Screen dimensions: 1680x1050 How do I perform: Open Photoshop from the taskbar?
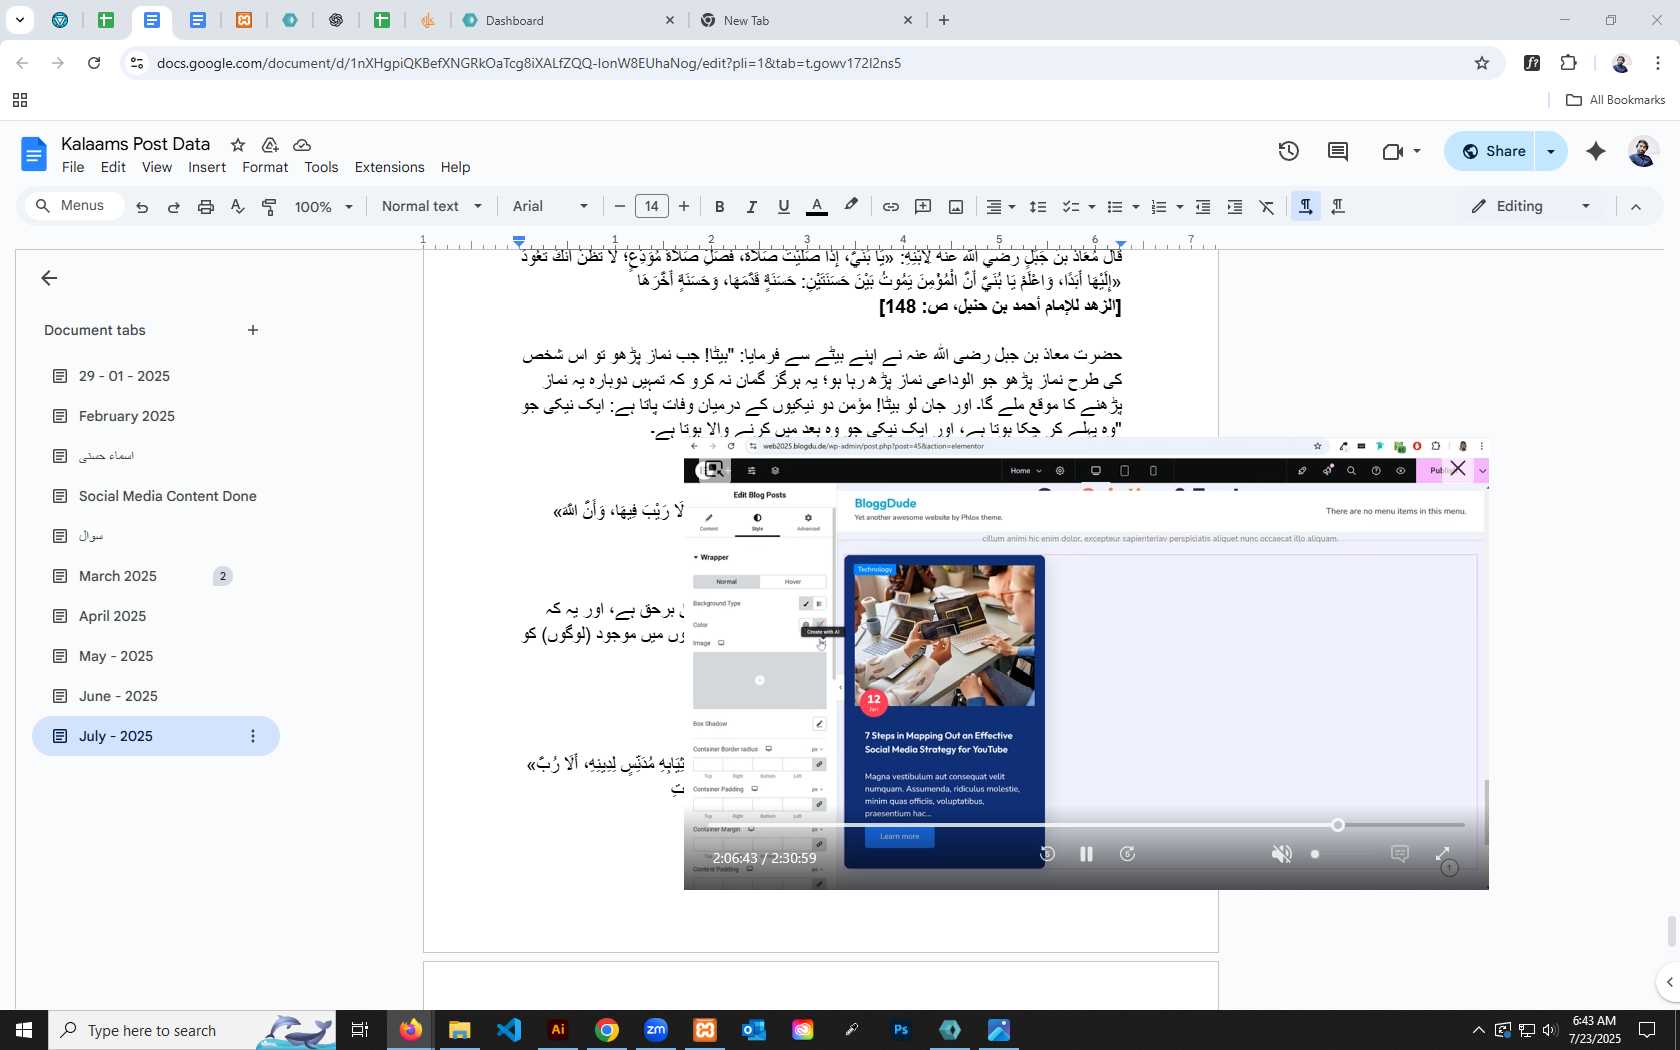click(x=901, y=1030)
